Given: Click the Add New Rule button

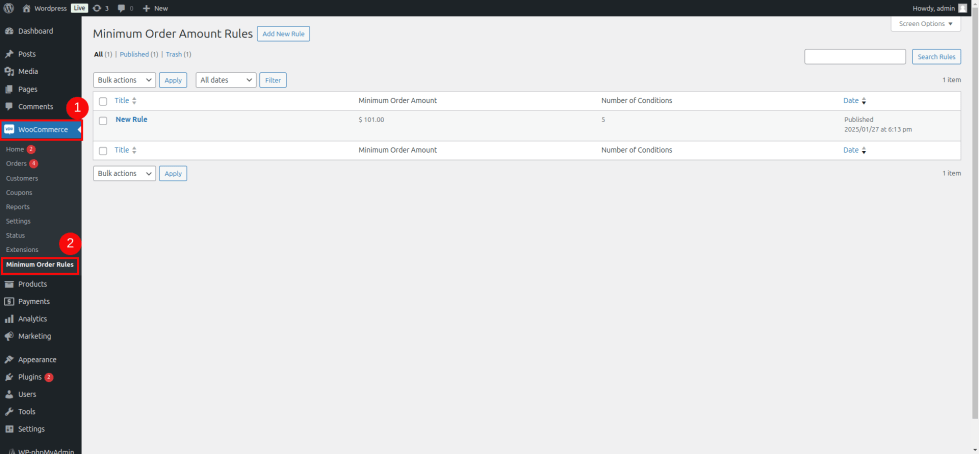Looking at the screenshot, I should pyautogui.click(x=283, y=34).
